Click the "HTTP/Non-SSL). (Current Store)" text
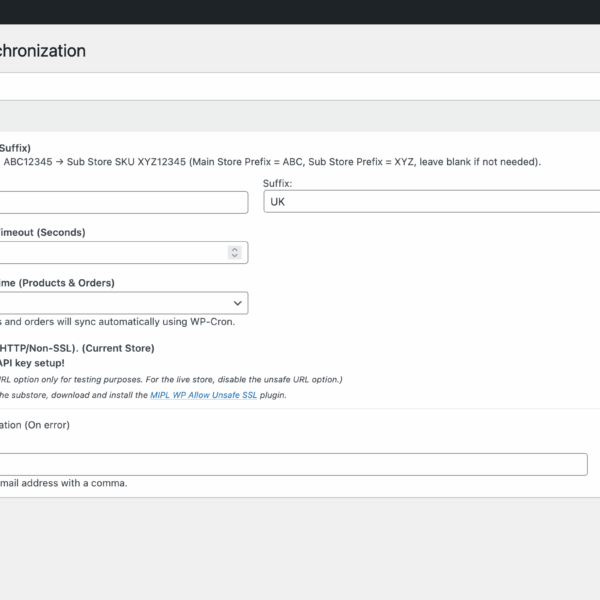600x600 pixels. point(77,348)
